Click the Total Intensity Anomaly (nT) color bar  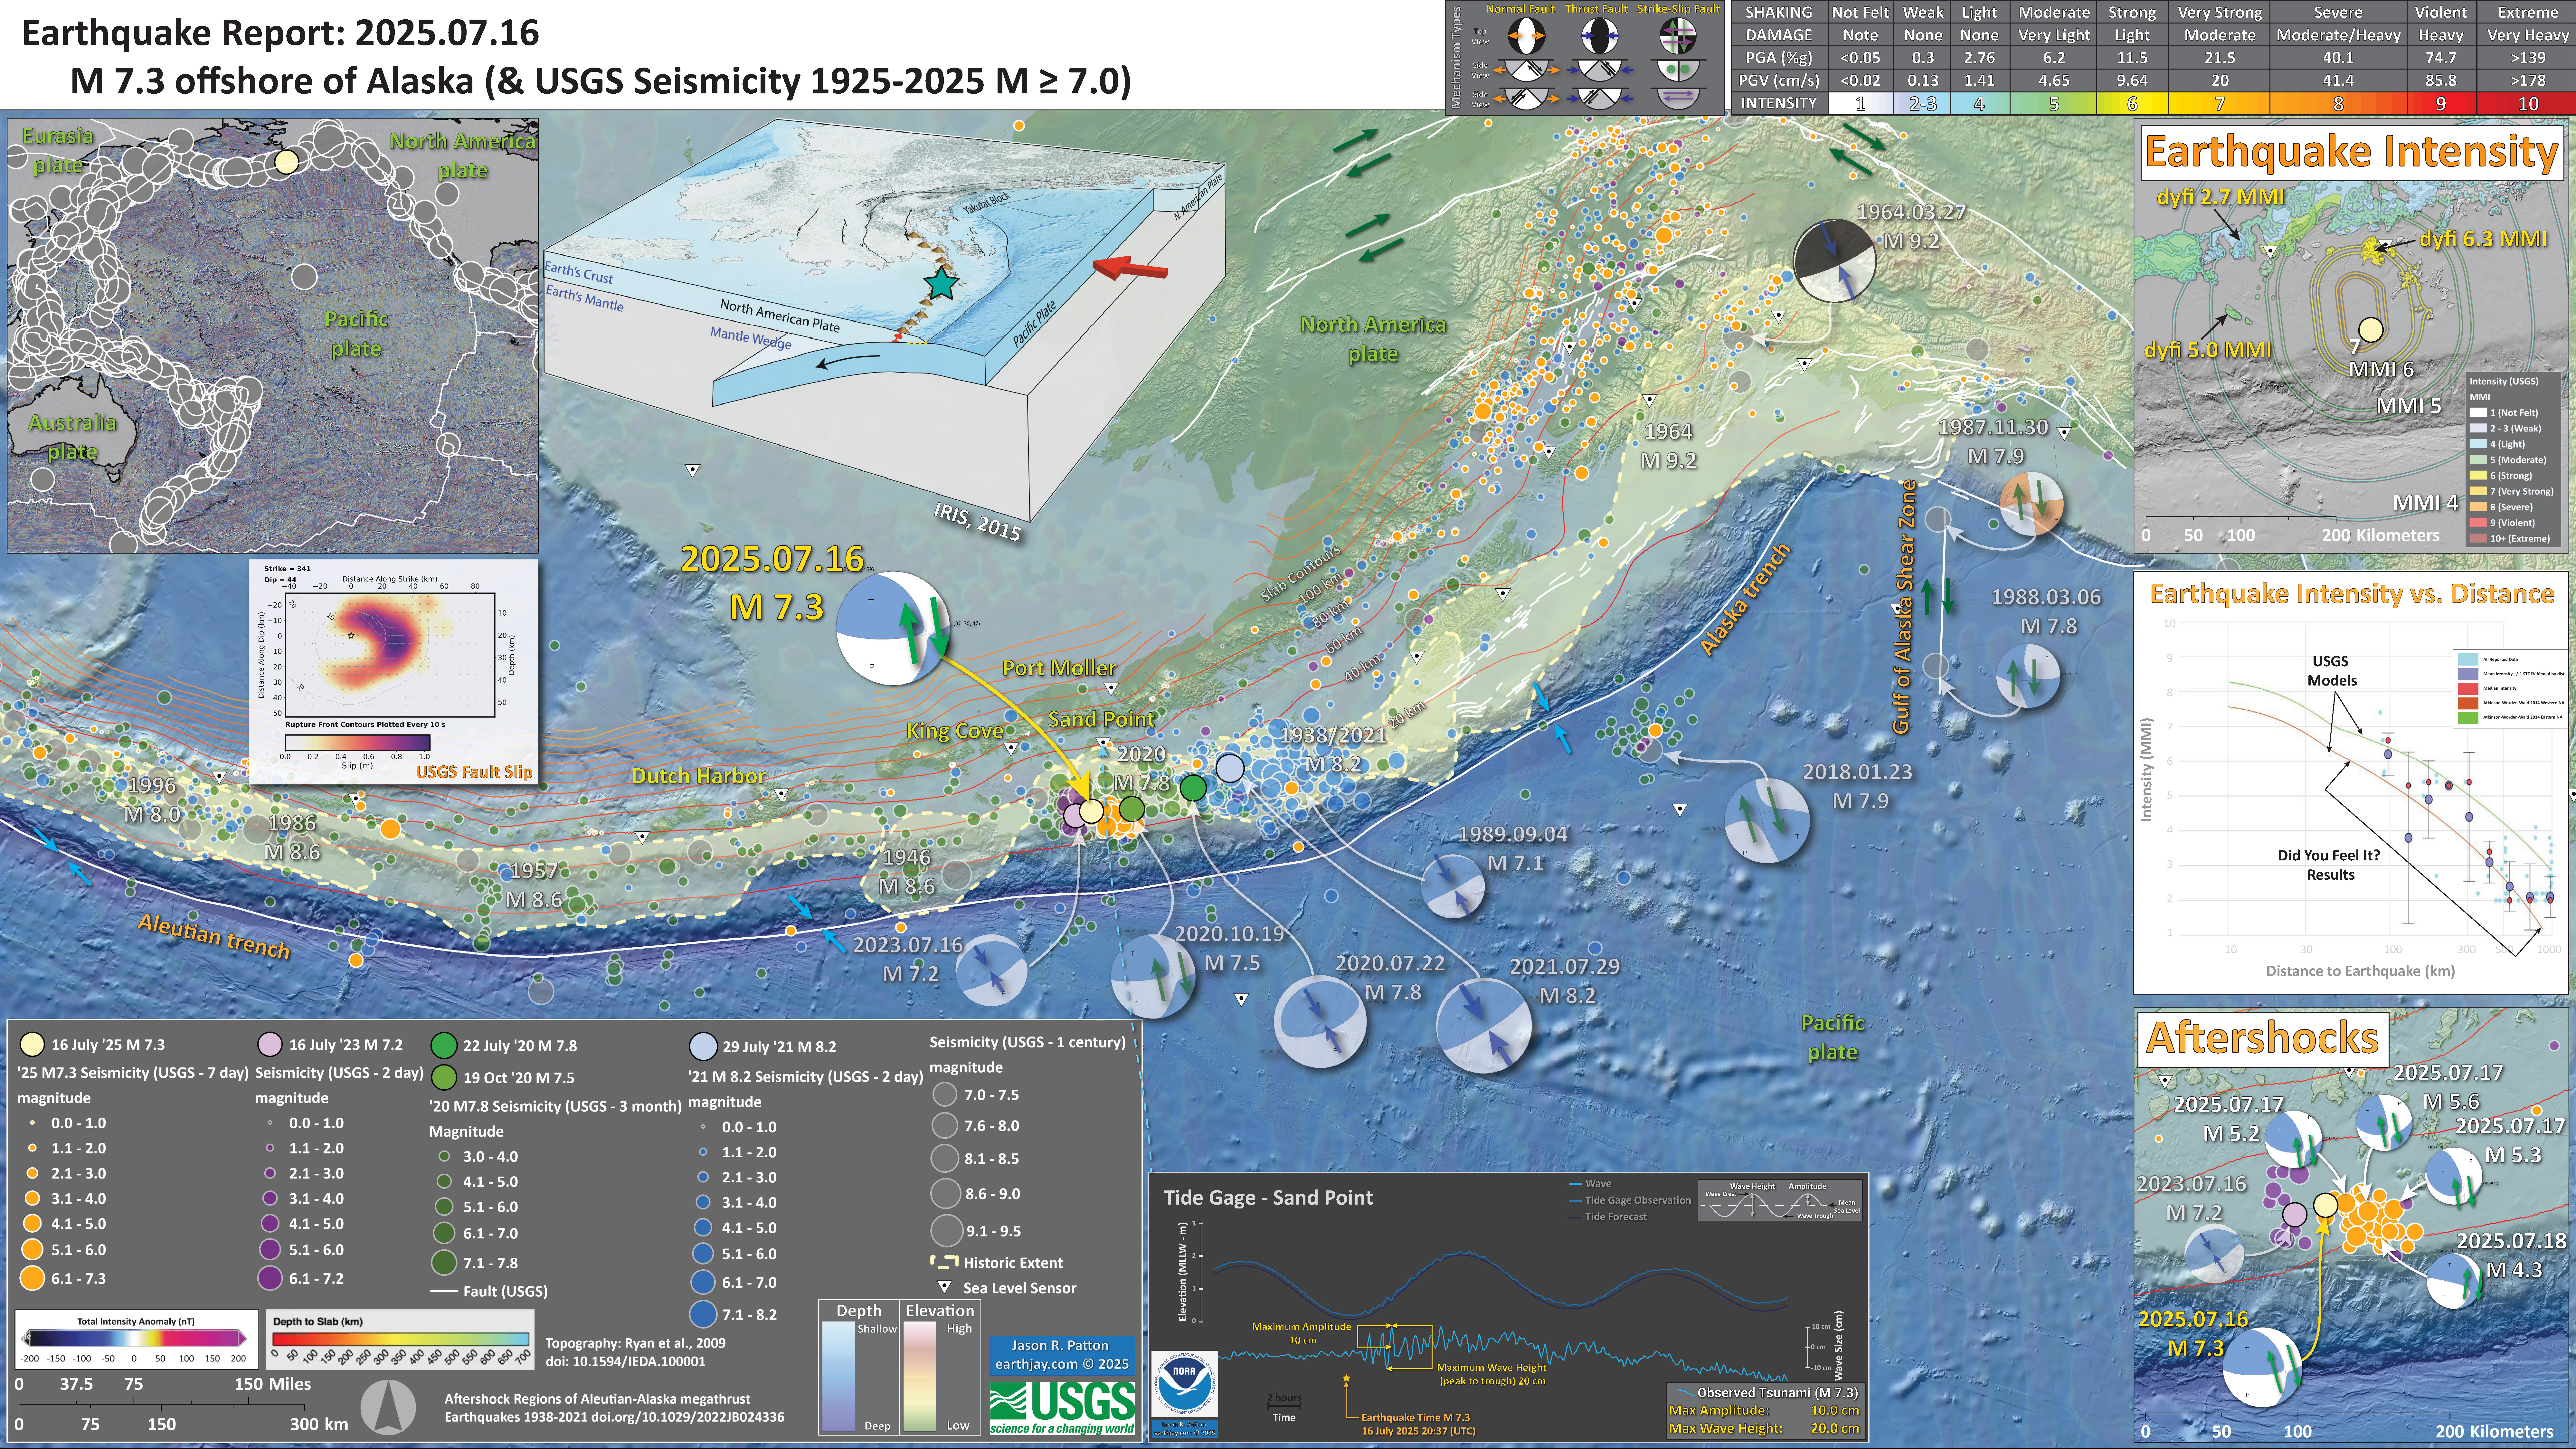coord(134,1338)
